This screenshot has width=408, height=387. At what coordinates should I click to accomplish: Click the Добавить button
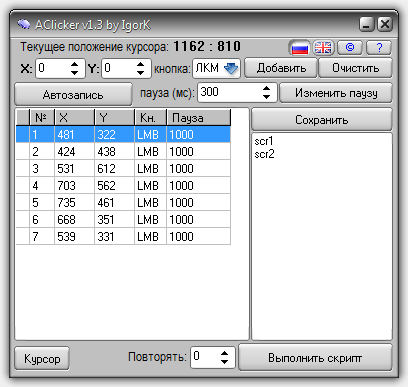click(x=281, y=68)
